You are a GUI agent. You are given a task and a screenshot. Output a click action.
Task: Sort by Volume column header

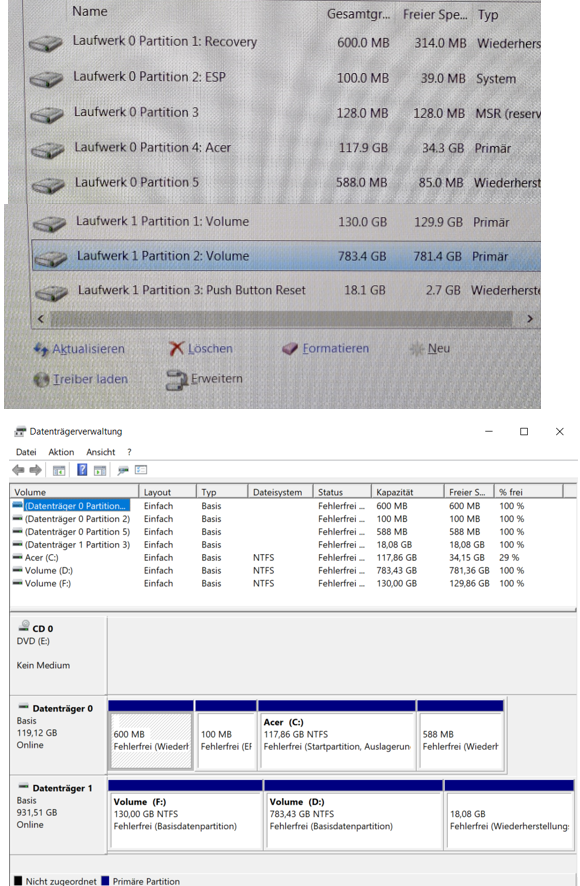(74, 492)
